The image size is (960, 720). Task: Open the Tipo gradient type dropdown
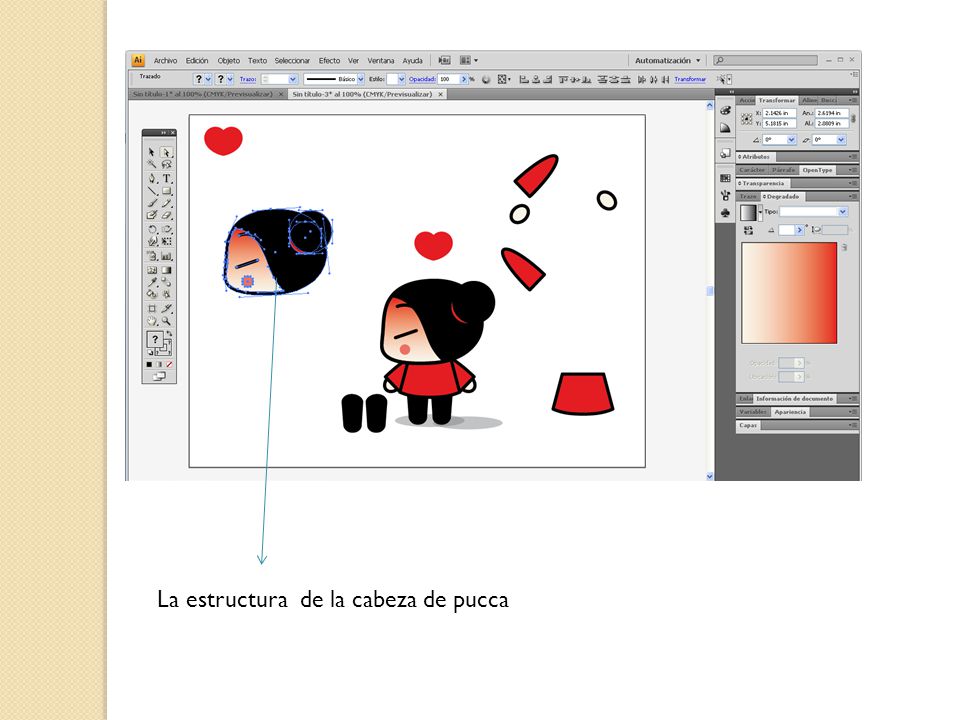(842, 212)
